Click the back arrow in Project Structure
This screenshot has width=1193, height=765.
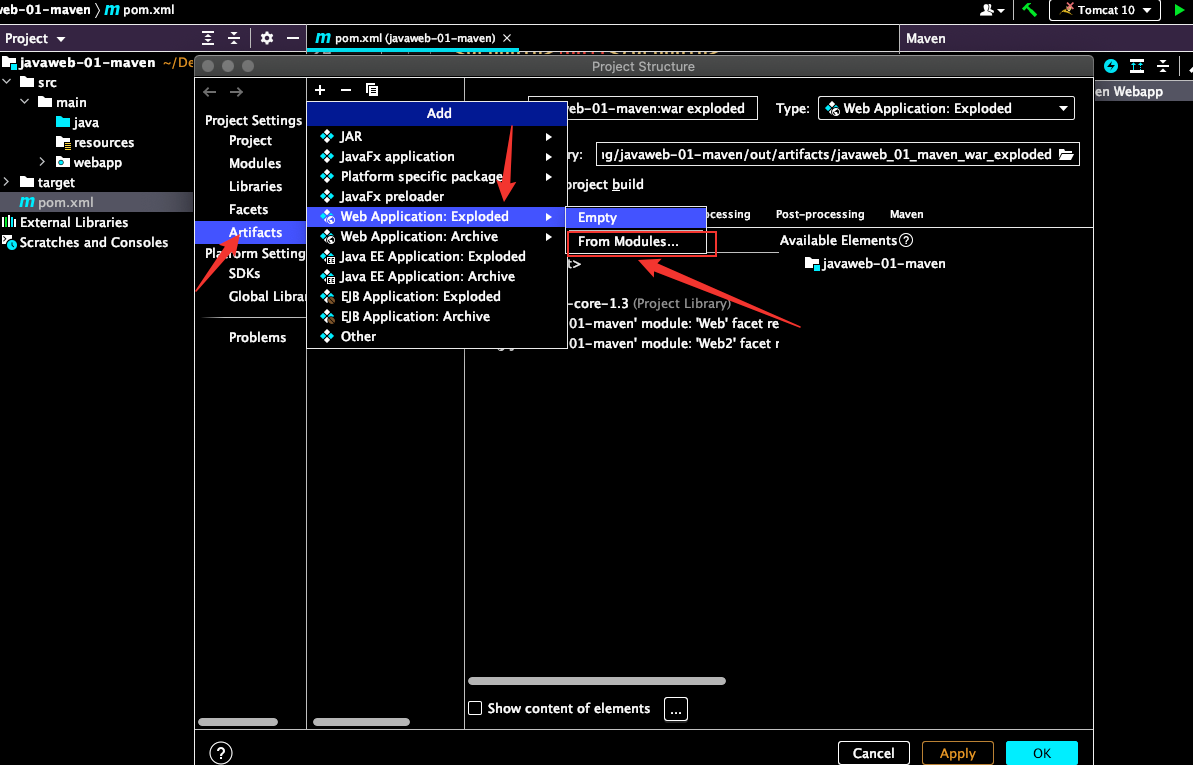point(210,92)
